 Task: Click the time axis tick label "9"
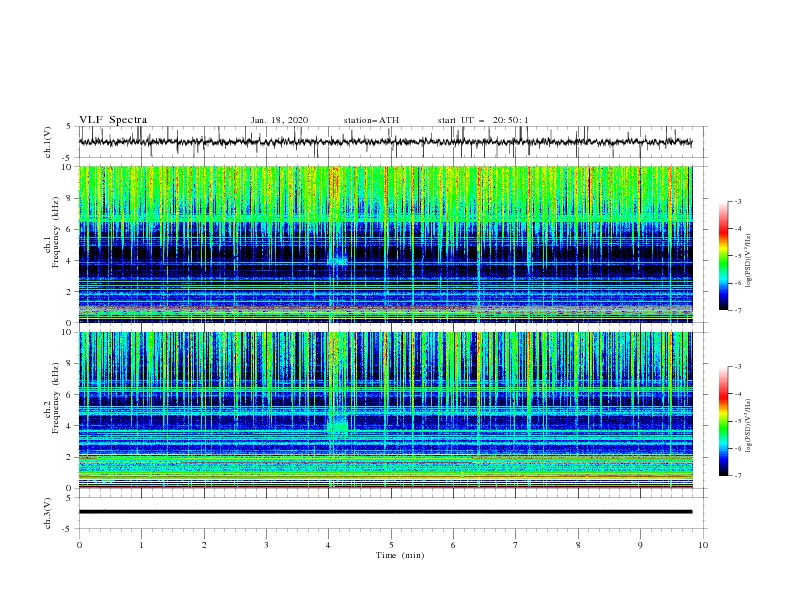pos(640,545)
